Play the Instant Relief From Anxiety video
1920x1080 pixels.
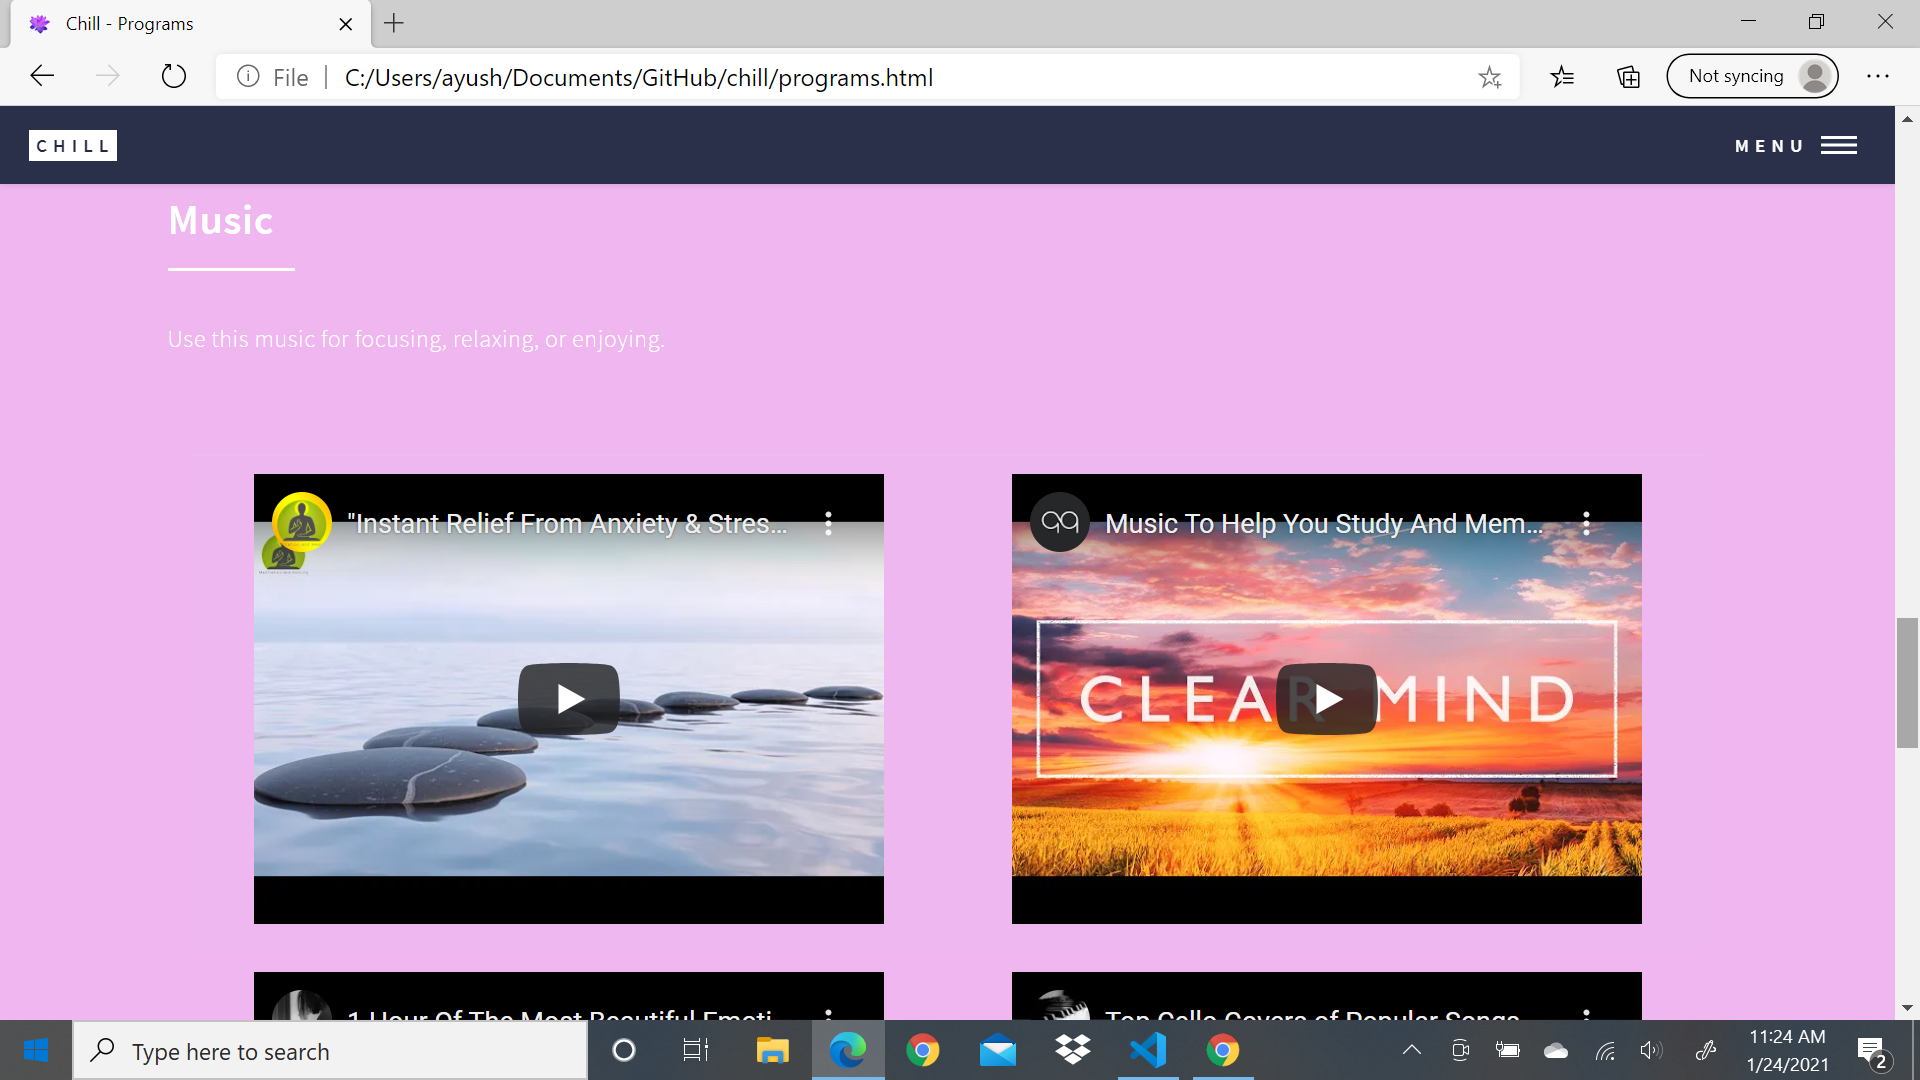(568, 698)
